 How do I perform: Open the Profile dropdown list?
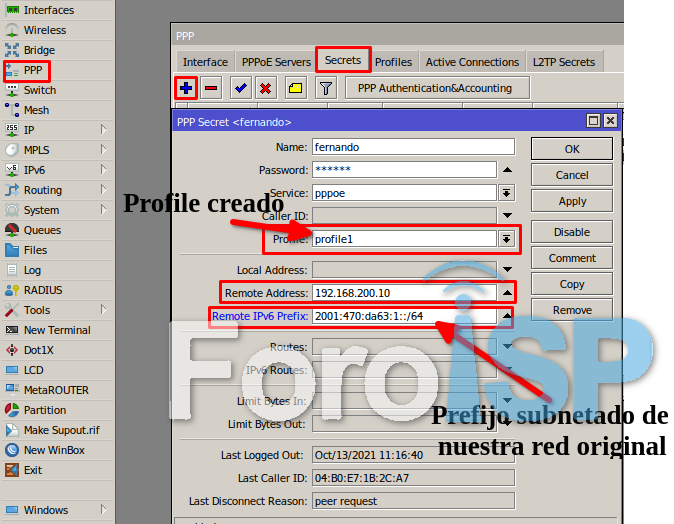coord(507,239)
